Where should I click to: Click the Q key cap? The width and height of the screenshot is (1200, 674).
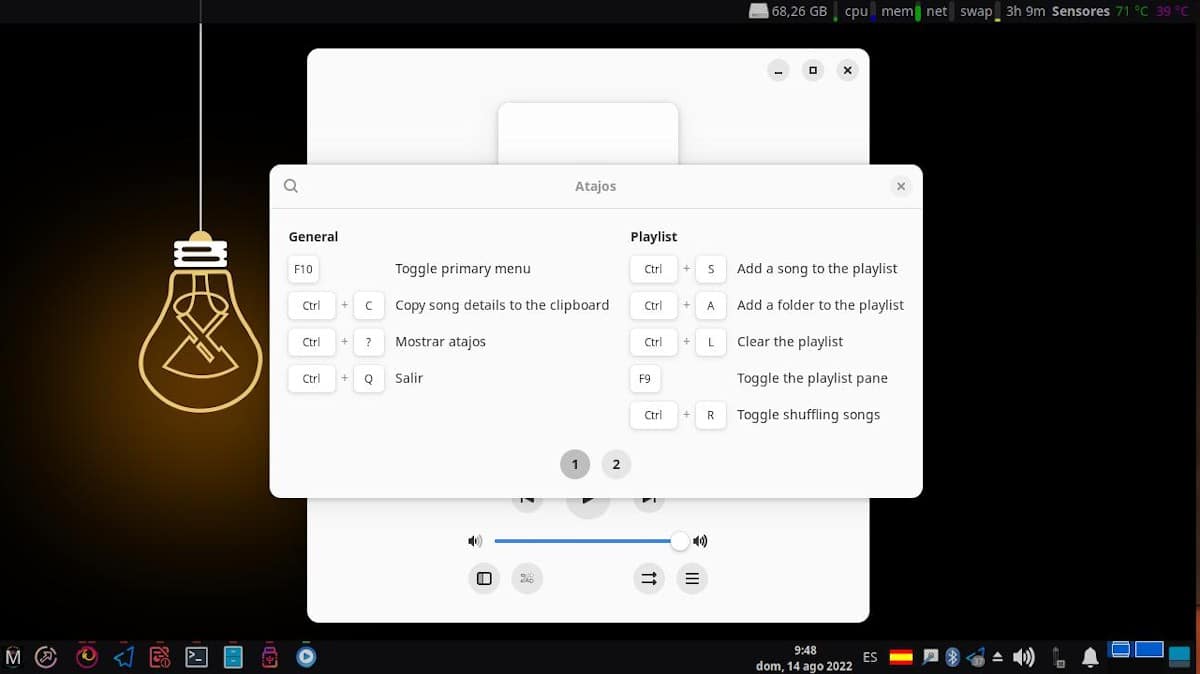[x=369, y=378]
